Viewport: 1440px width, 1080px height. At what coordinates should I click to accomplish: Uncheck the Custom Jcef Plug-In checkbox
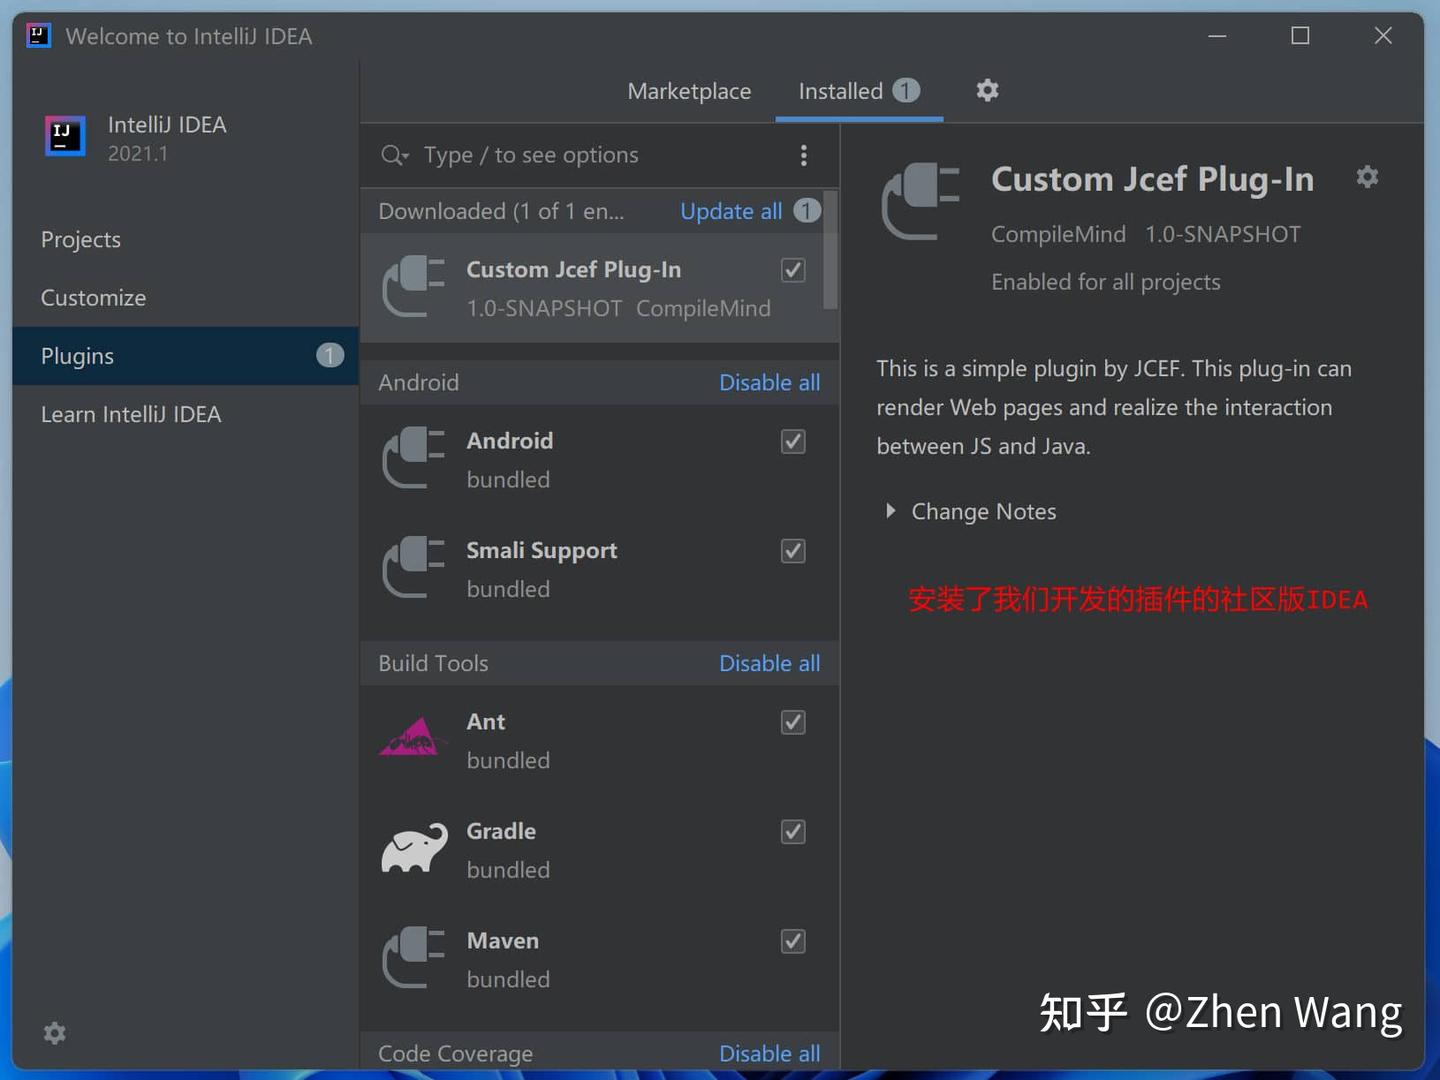[793, 270]
